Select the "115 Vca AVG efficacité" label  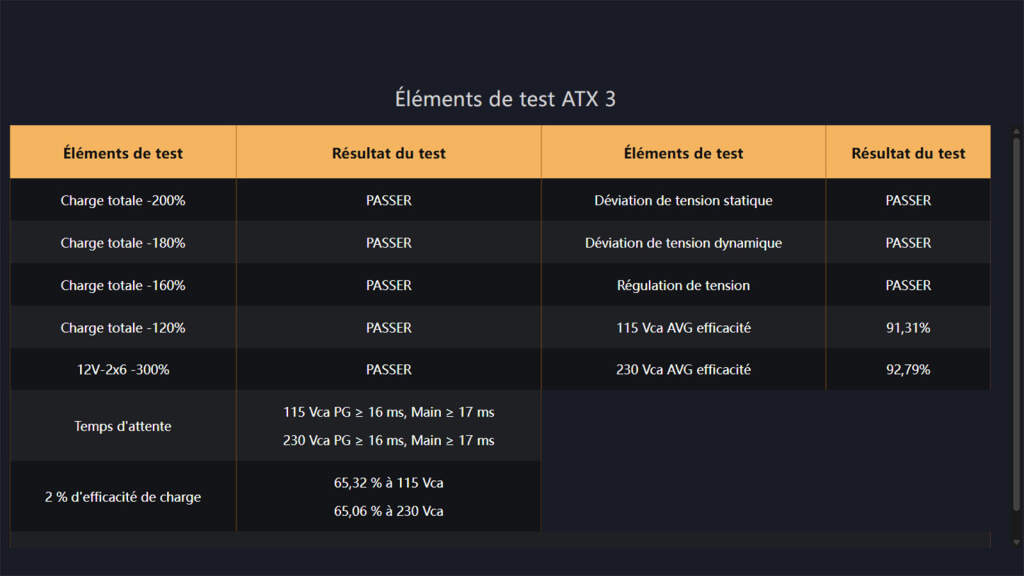tap(683, 328)
